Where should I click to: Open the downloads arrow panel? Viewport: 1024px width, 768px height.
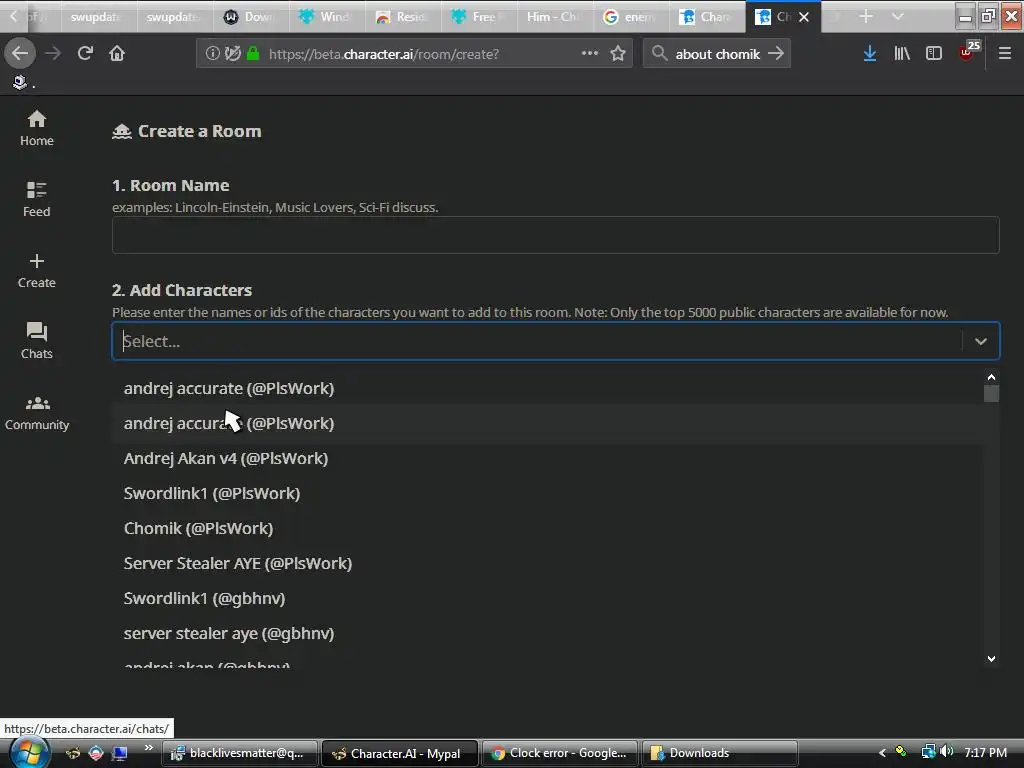(869, 54)
